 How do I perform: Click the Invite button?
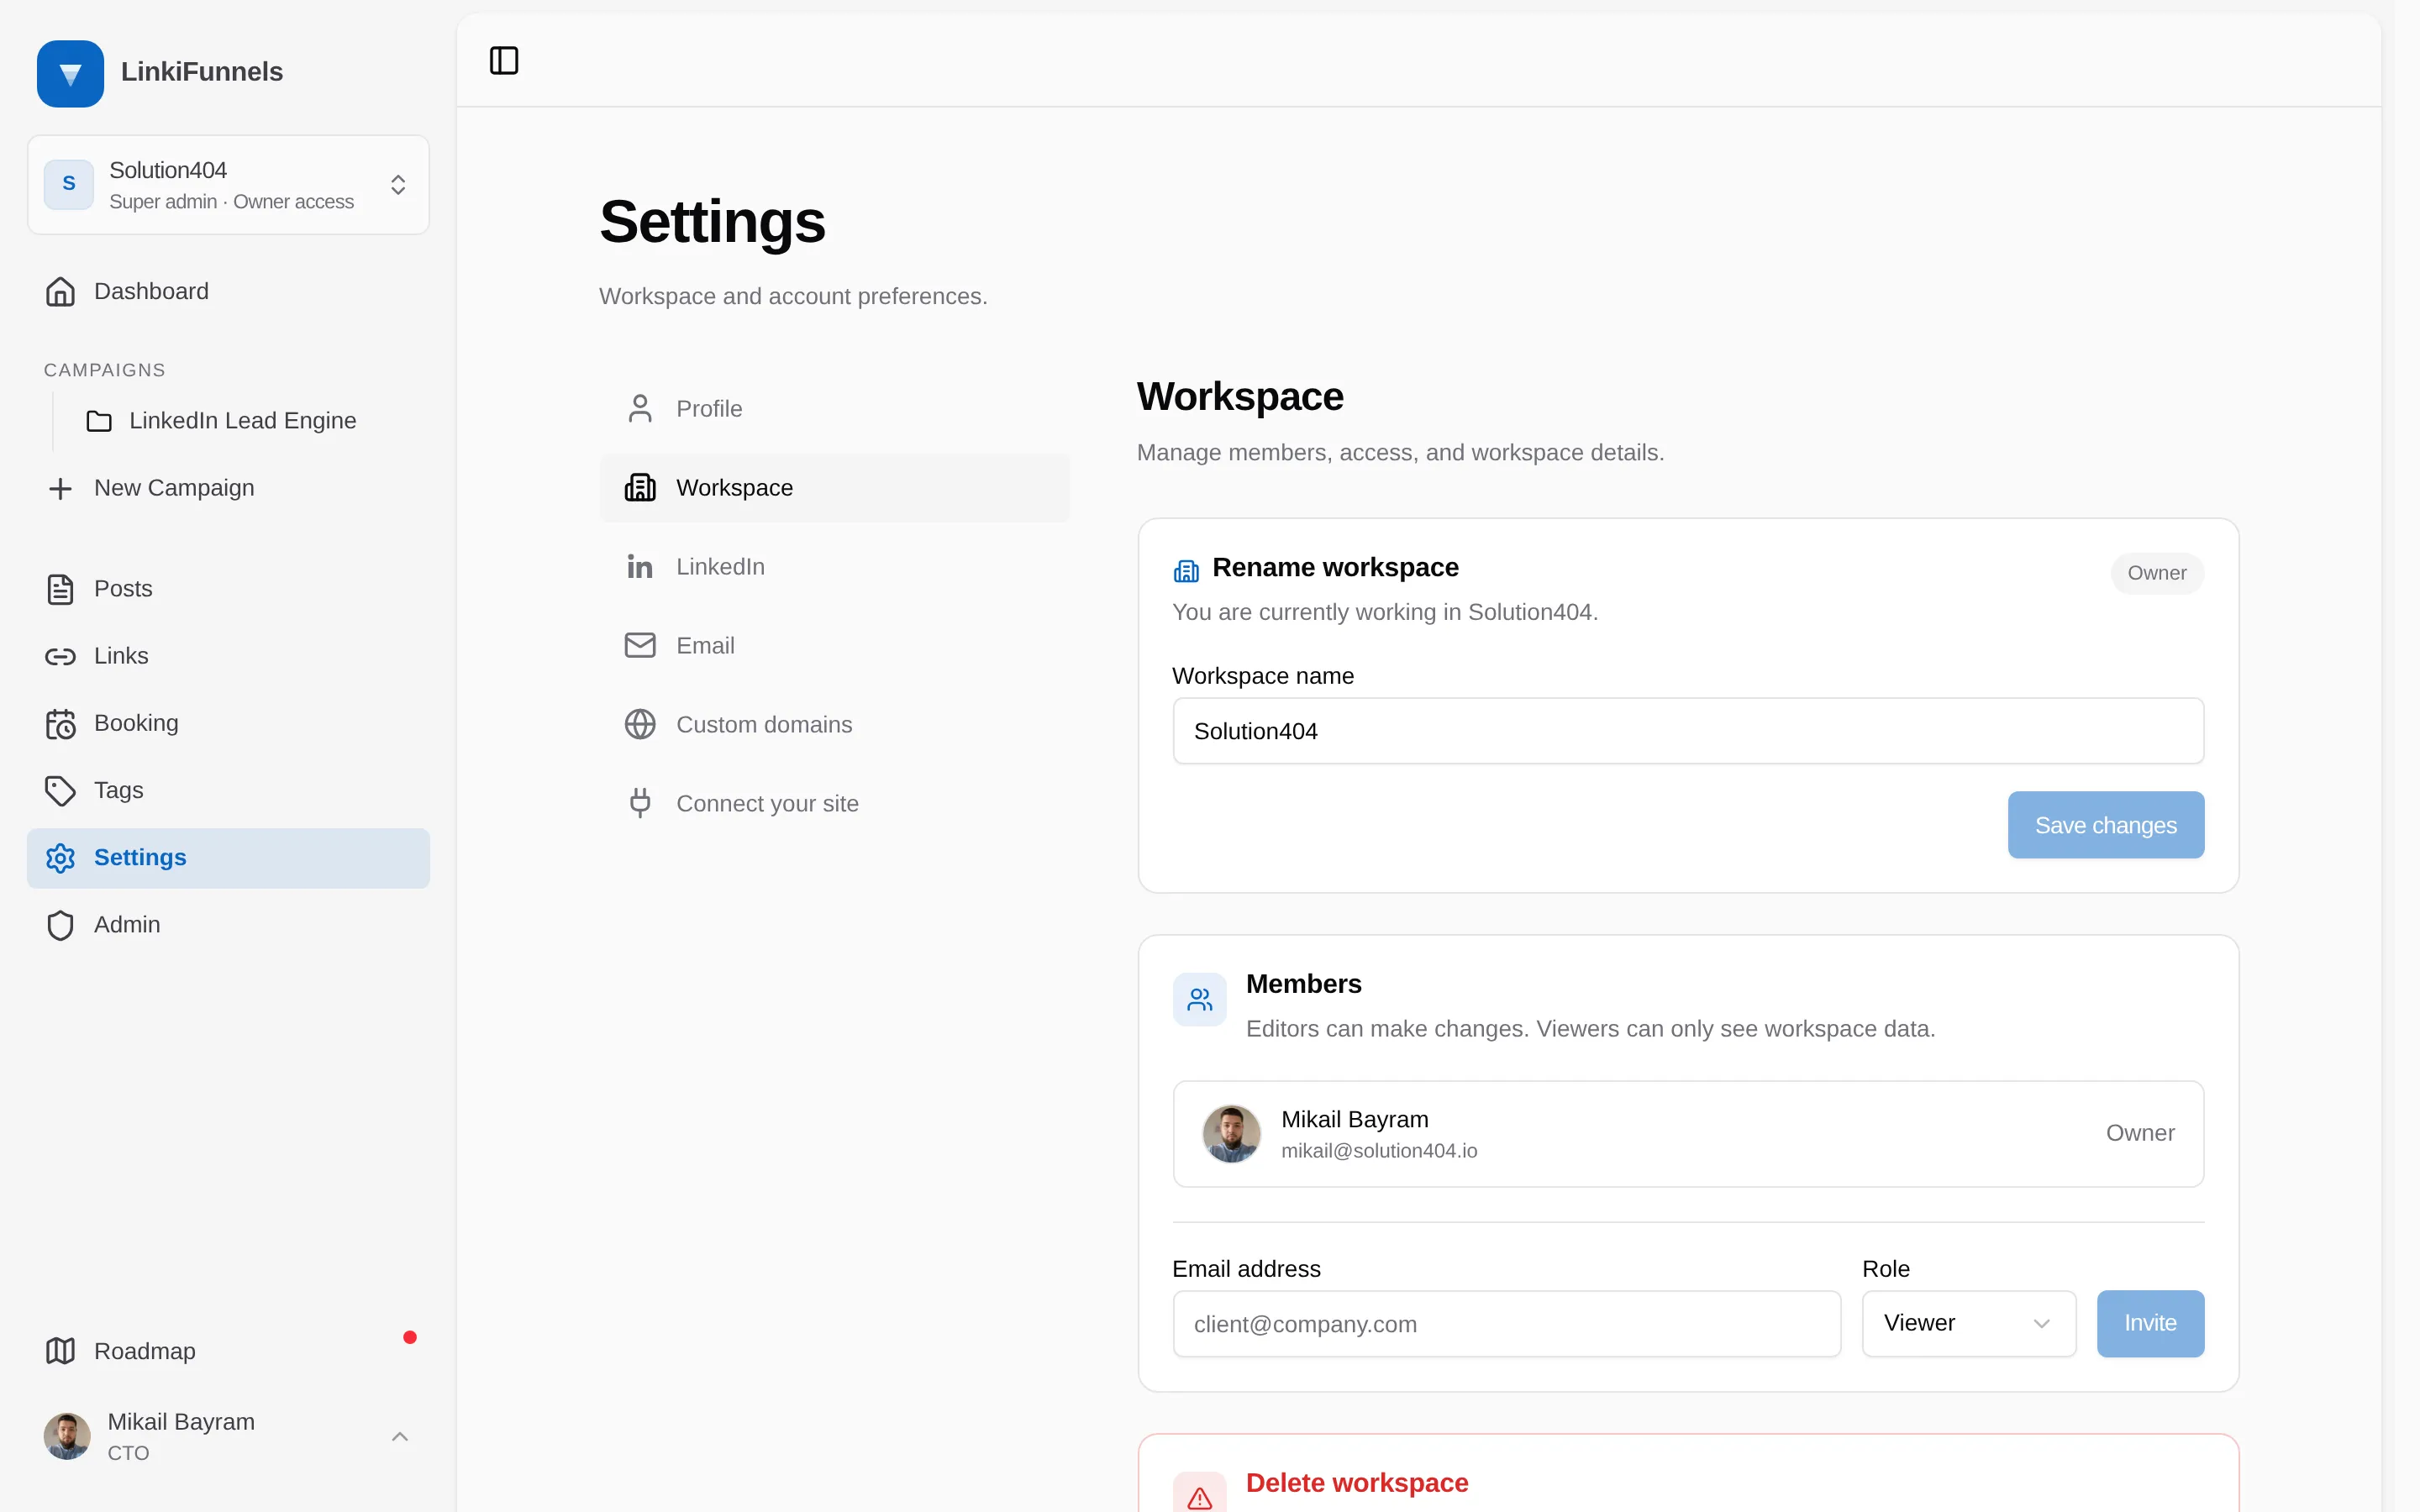pyautogui.click(x=2150, y=1323)
